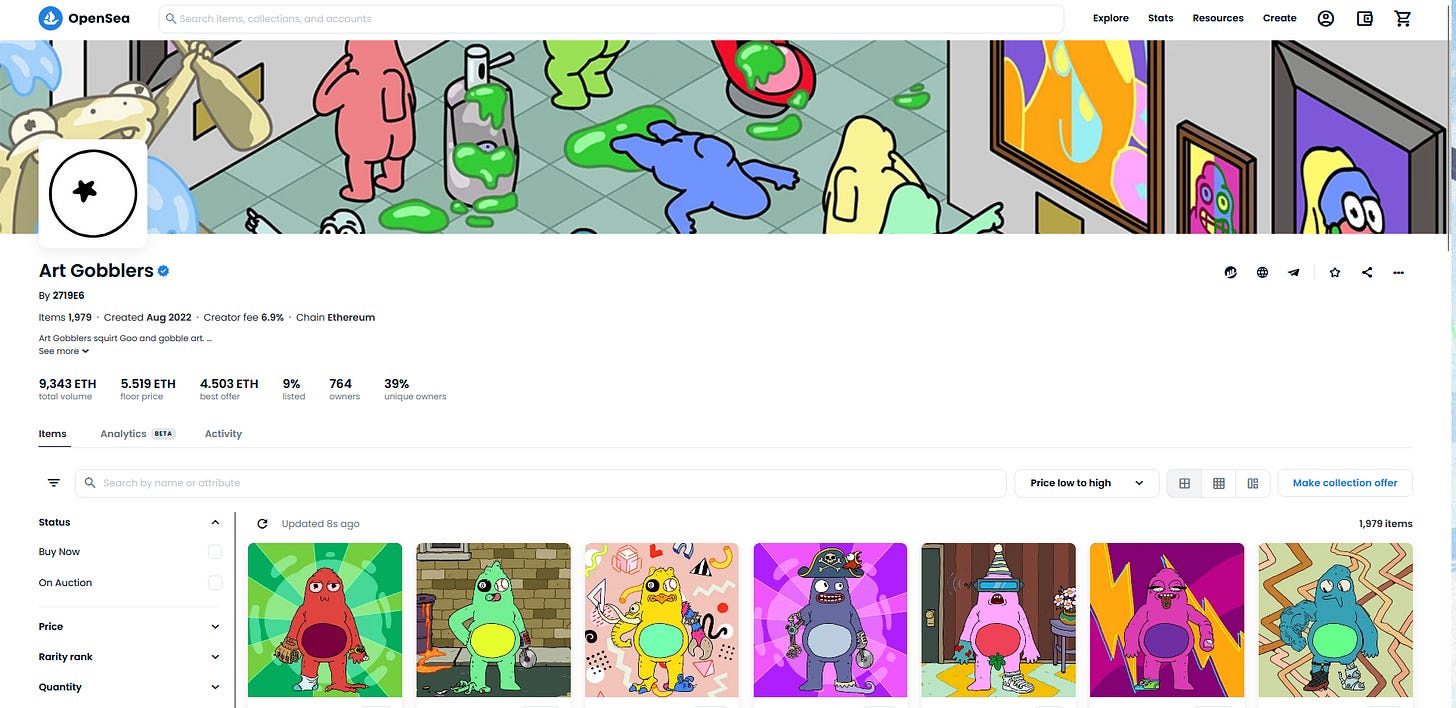Click the Creator fee 6.9% text
This screenshot has width=1456, height=708.
pyautogui.click(x=245, y=317)
